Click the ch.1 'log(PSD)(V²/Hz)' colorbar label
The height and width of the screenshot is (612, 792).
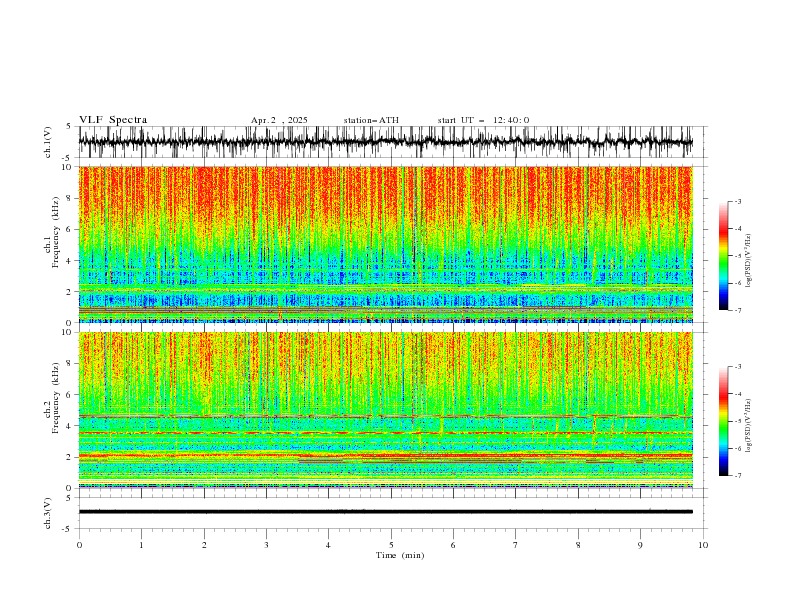click(748, 261)
